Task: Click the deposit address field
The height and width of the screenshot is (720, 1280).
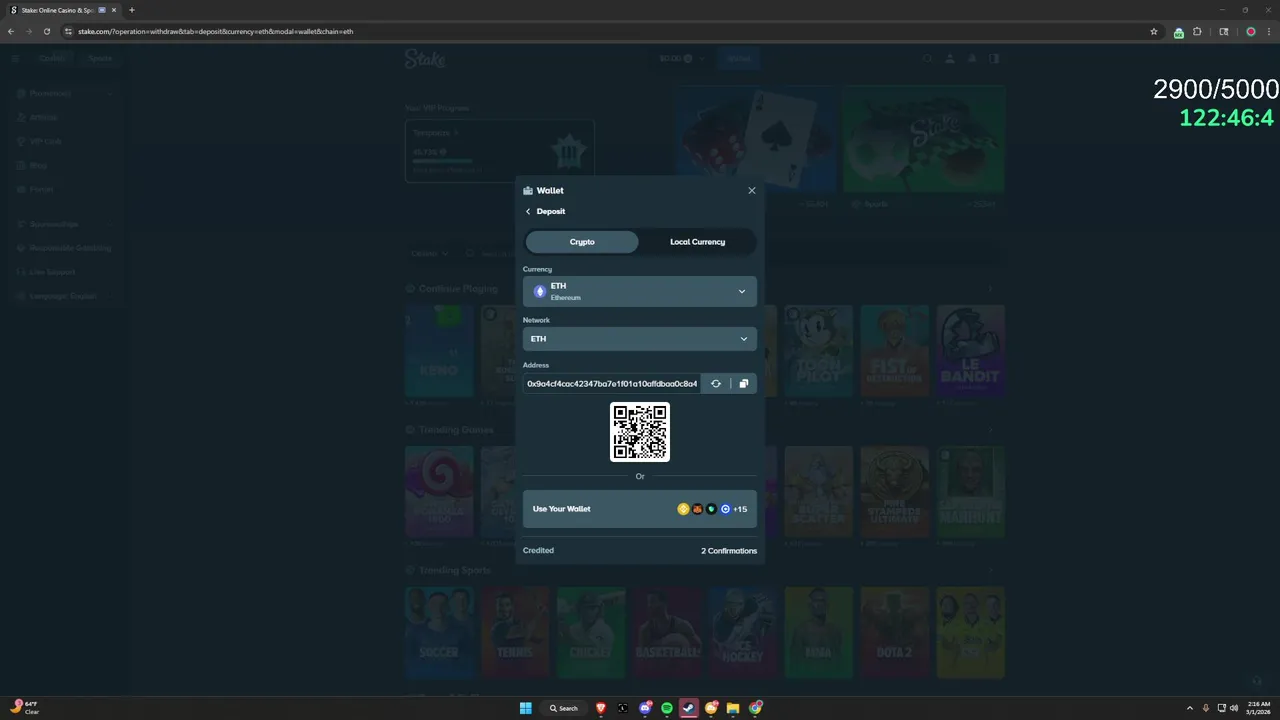Action: coord(612,383)
